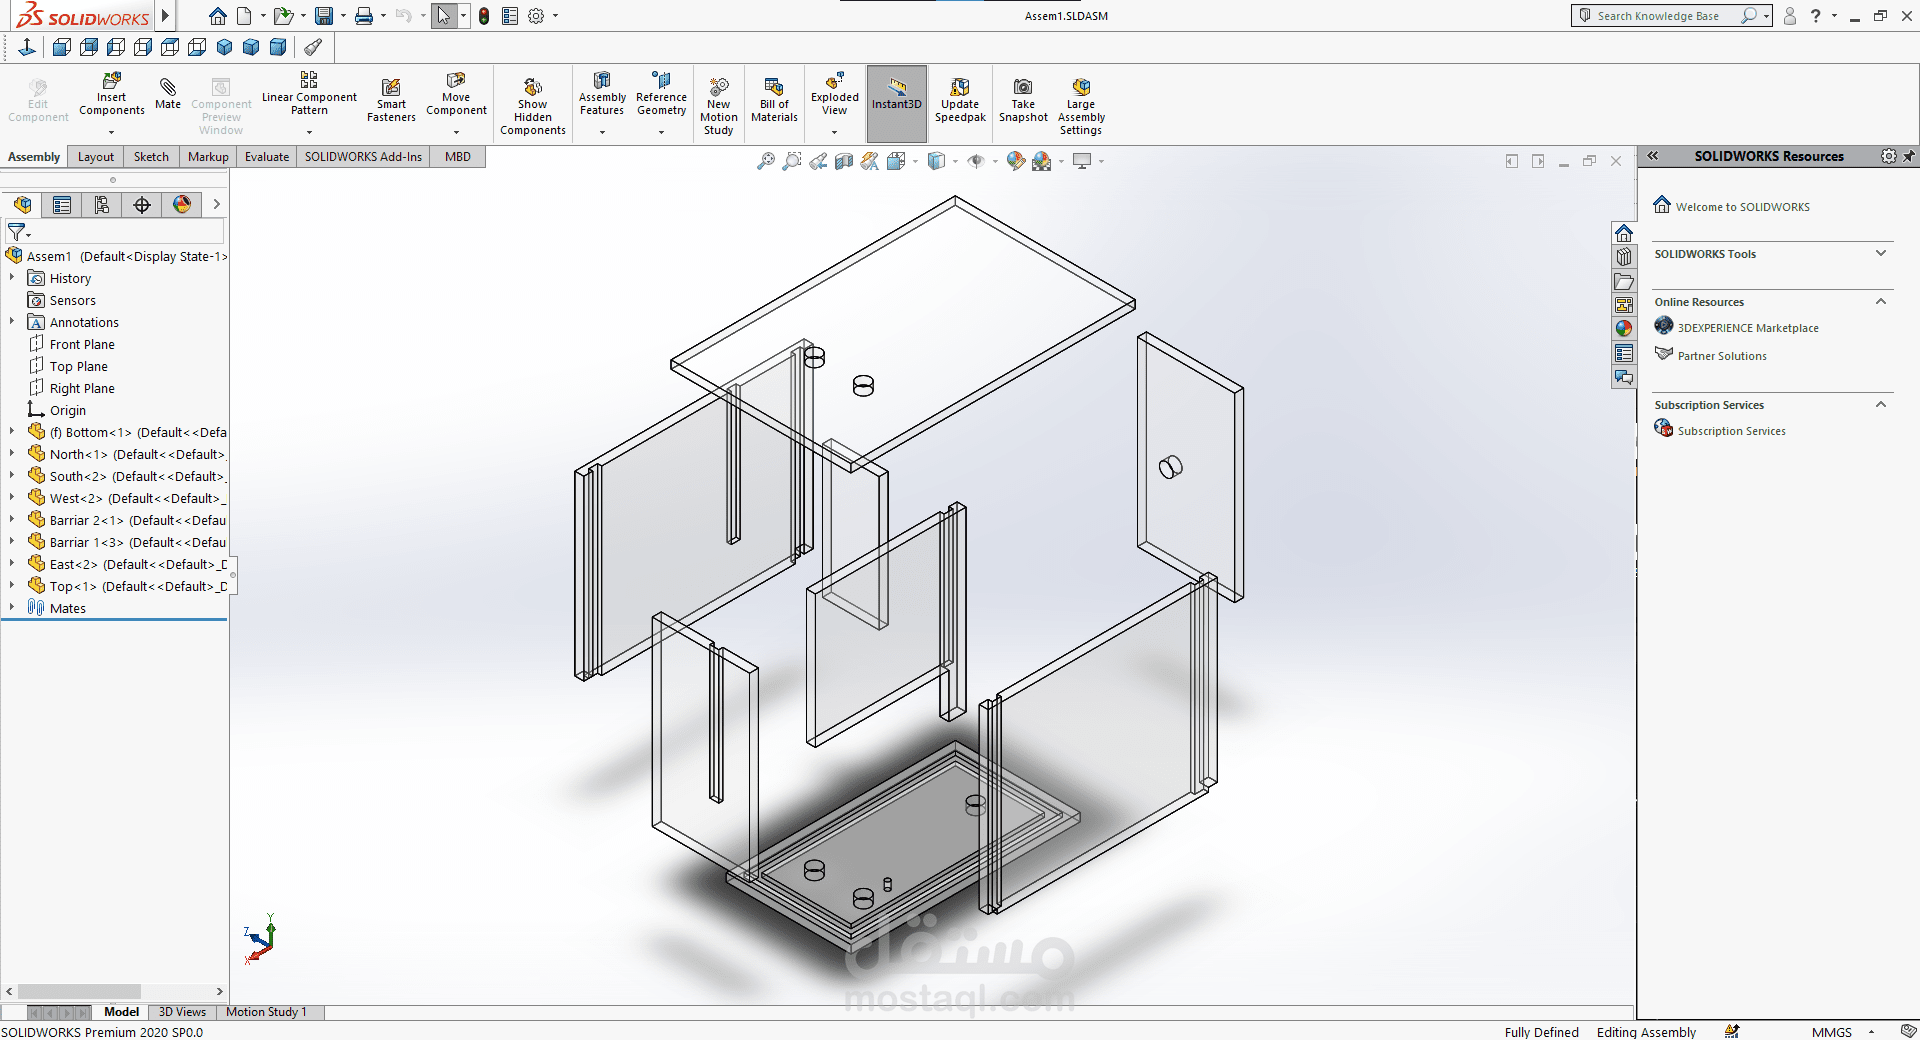The width and height of the screenshot is (1920, 1040).
Task: Click the Linear Component Pattern button
Action: click(x=309, y=95)
